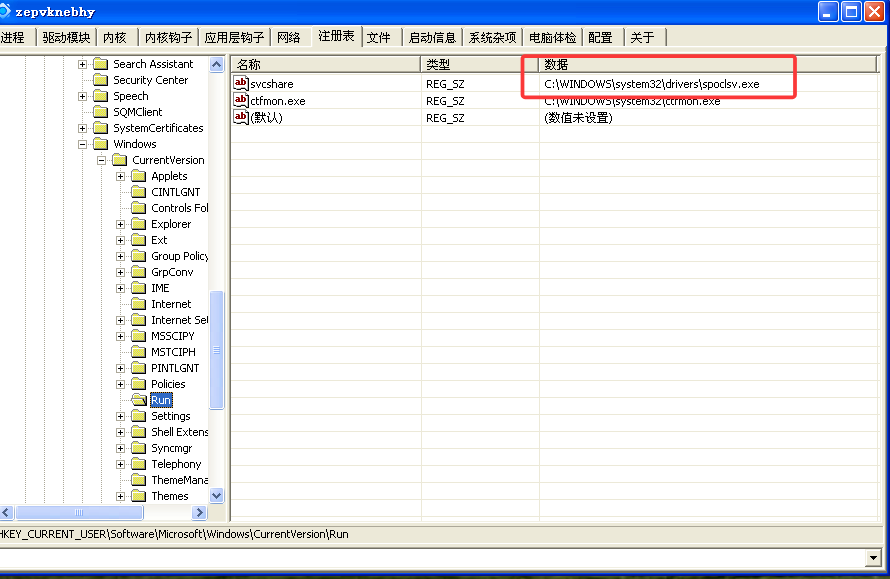This screenshot has width=890, height=579.
Task: Switch to the 驱动模块 tab
Action: pos(66,37)
